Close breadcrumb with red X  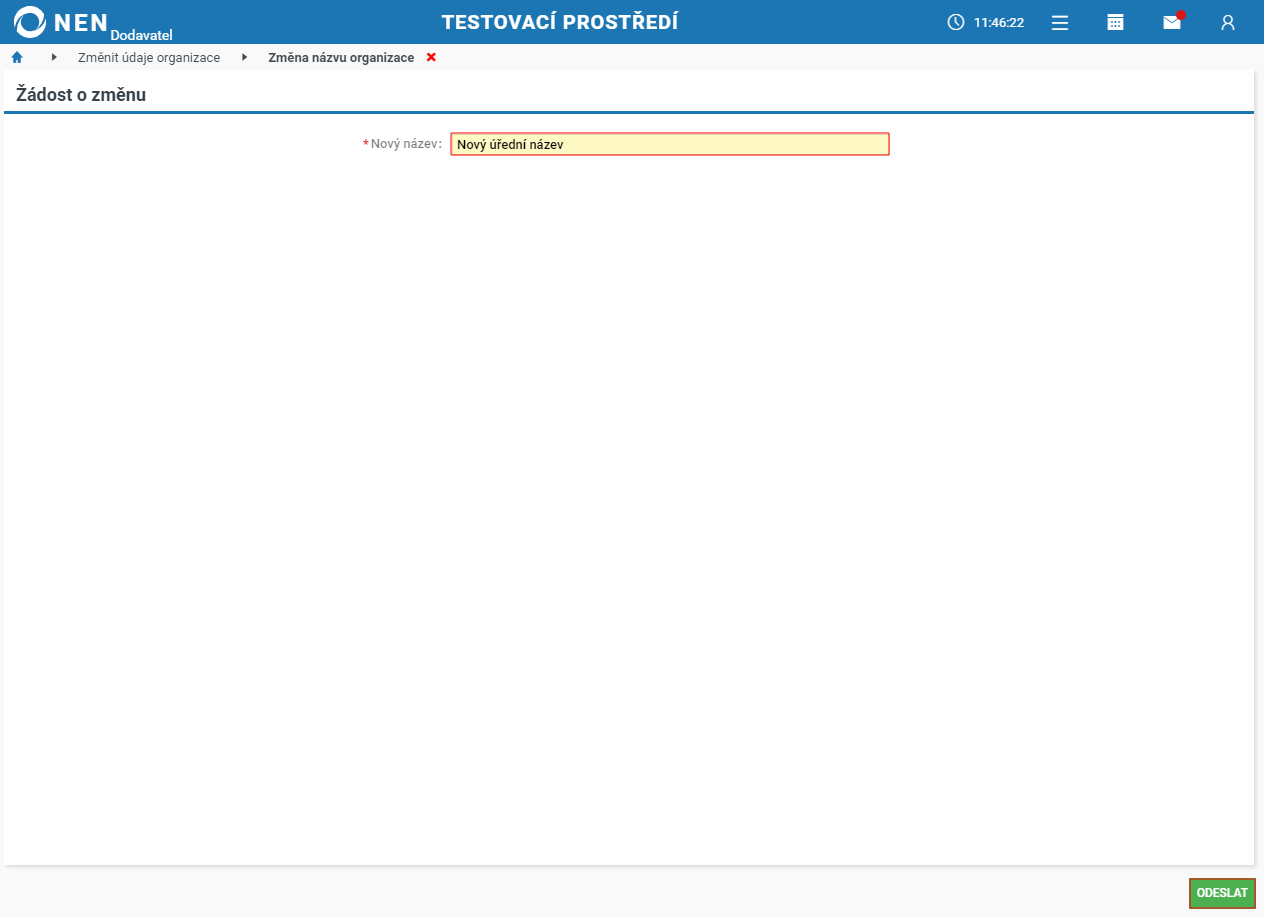431,57
